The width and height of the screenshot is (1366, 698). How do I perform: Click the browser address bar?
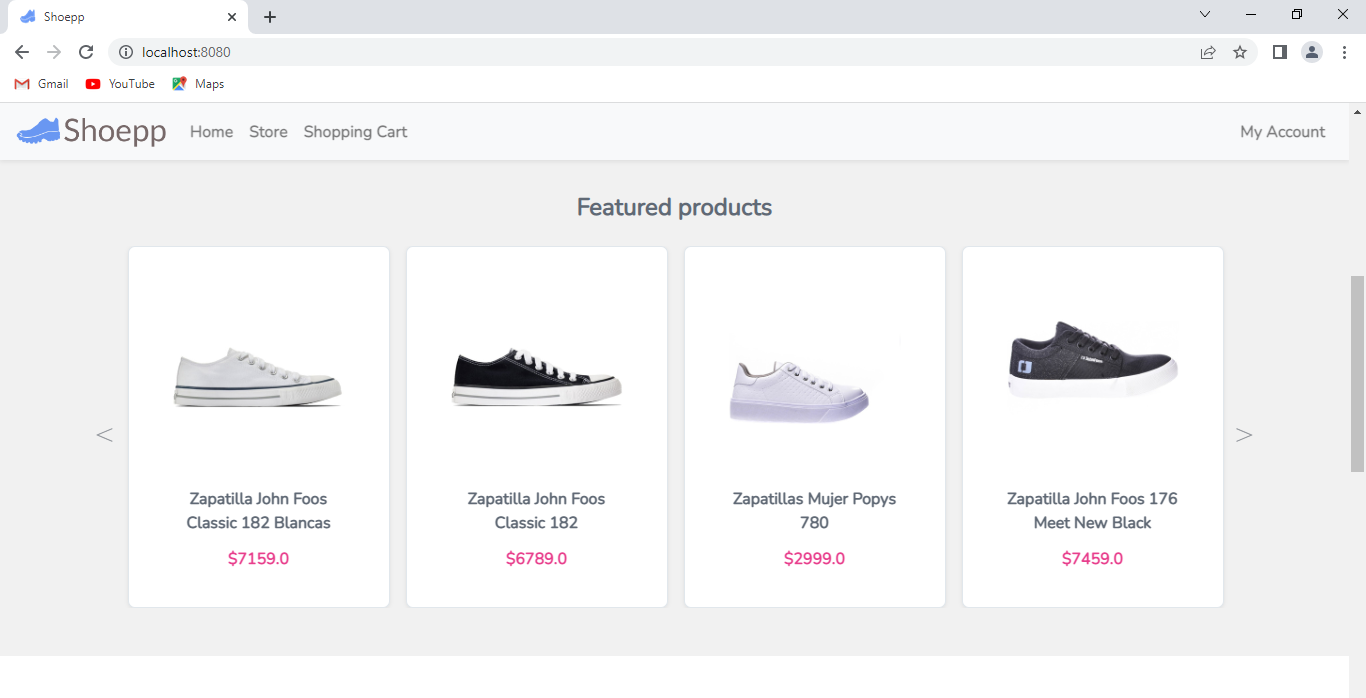400,52
